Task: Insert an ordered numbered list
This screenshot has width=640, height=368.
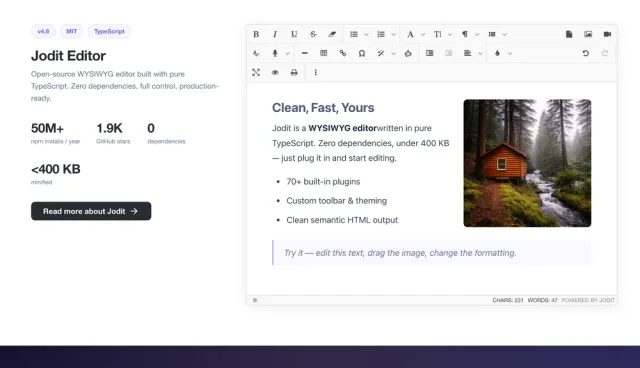Action: [381, 34]
